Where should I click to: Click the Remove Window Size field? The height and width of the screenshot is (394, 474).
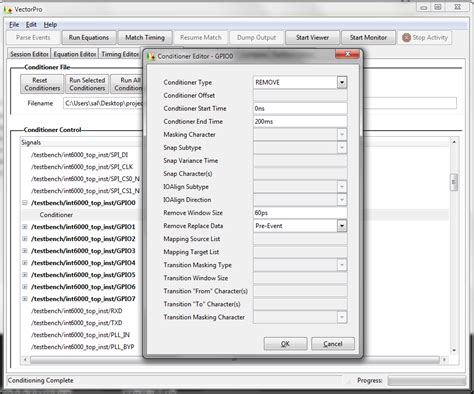coord(300,213)
